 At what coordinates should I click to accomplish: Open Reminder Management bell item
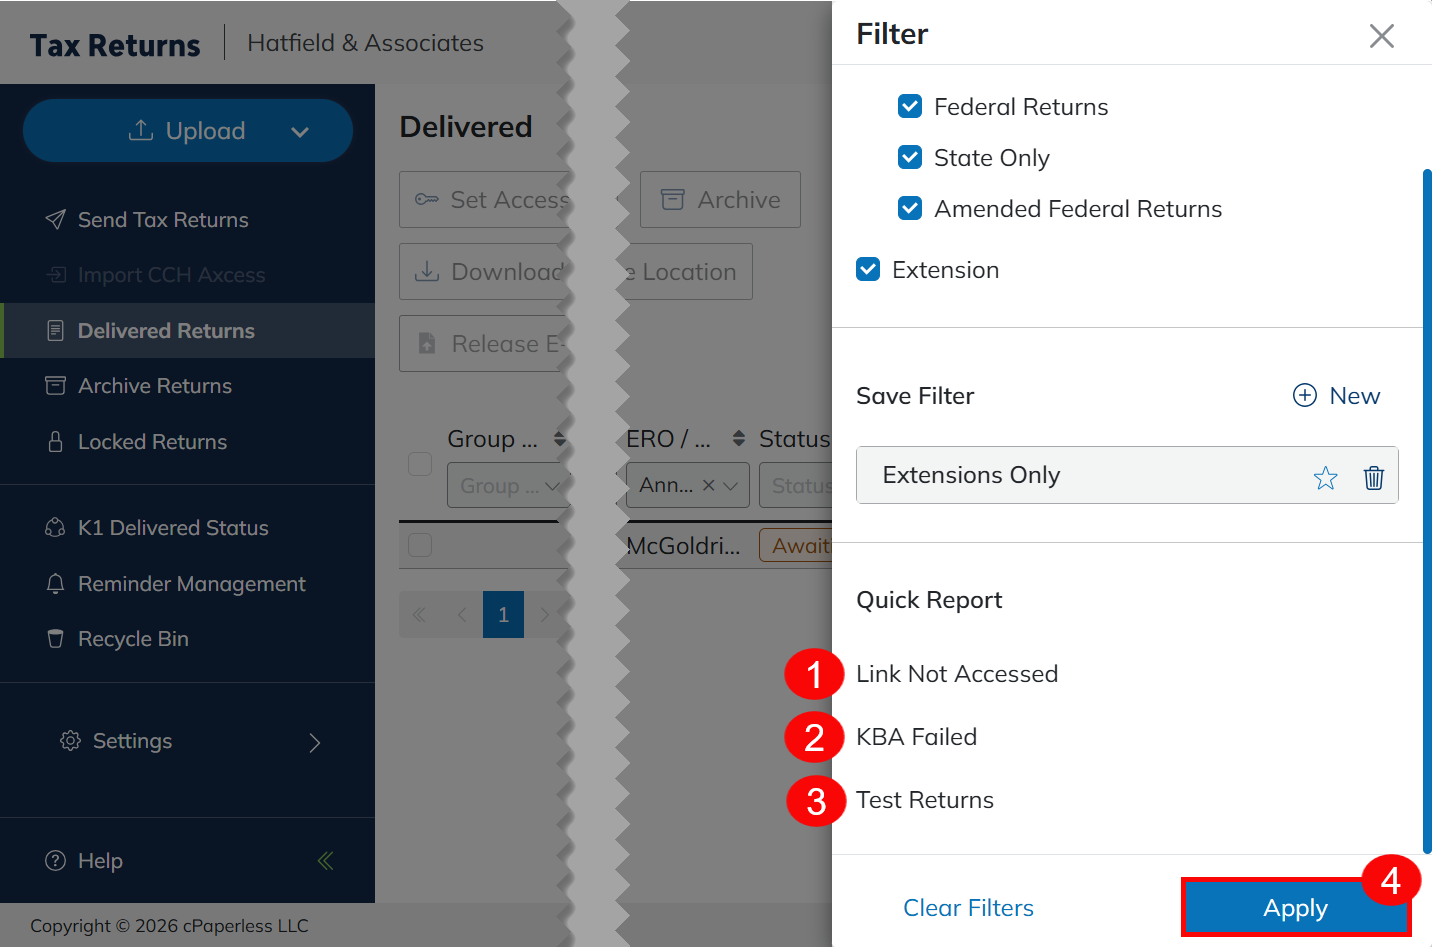tap(191, 584)
